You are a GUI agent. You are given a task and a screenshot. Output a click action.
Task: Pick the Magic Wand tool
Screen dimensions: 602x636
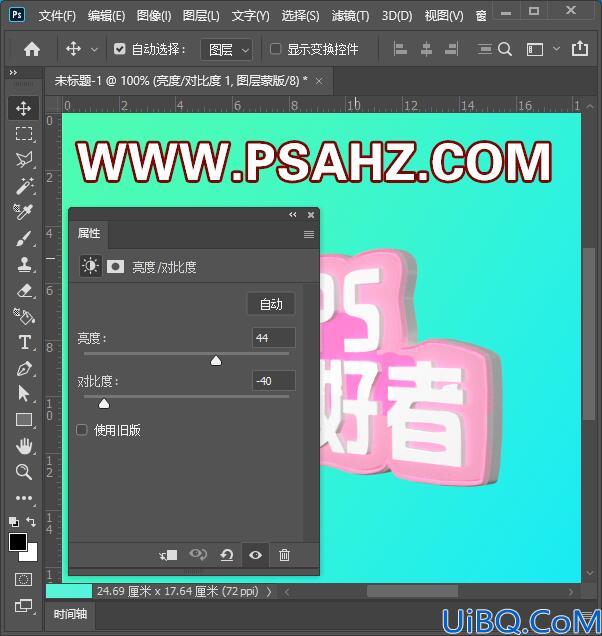point(24,186)
